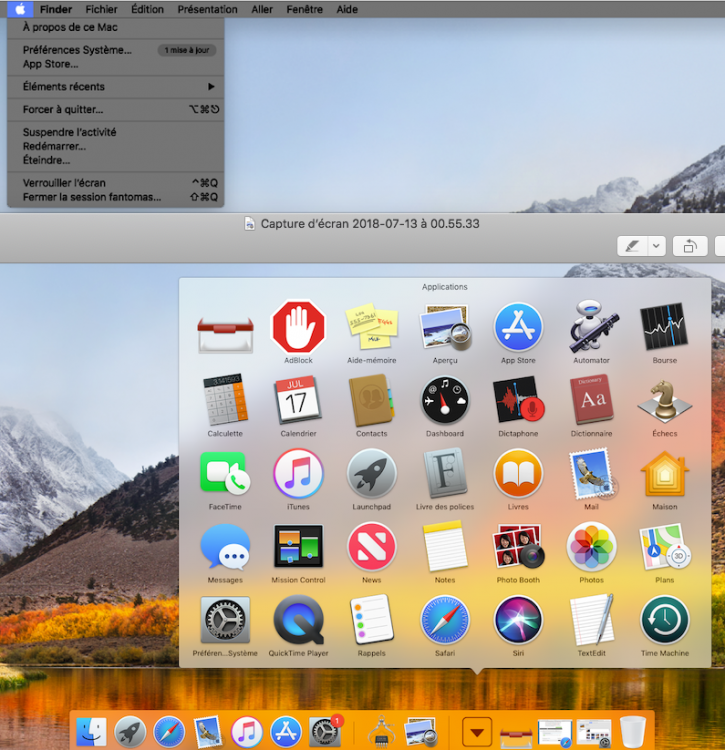This screenshot has height=750, width=725.
Task: Open AdBlock in the Applications stack
Action: pos(298,327)
